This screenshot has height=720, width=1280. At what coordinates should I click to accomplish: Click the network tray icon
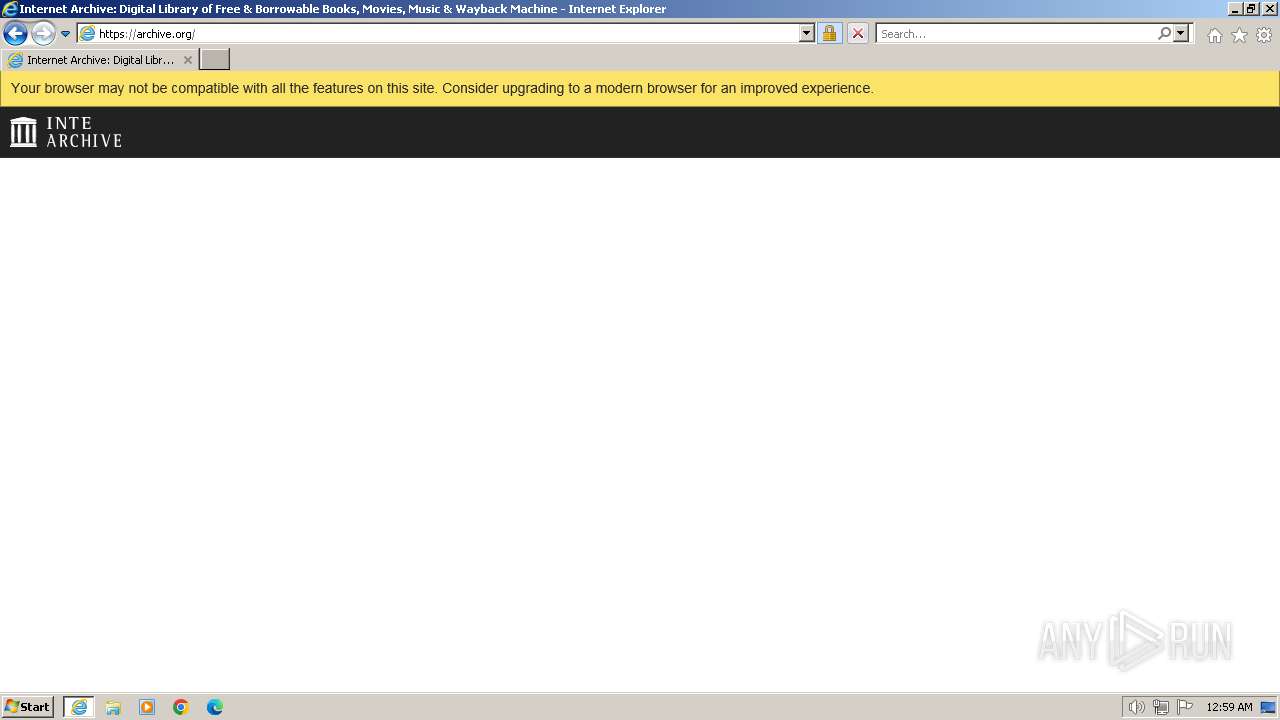pyautogui.click(x=1160, y=707)
